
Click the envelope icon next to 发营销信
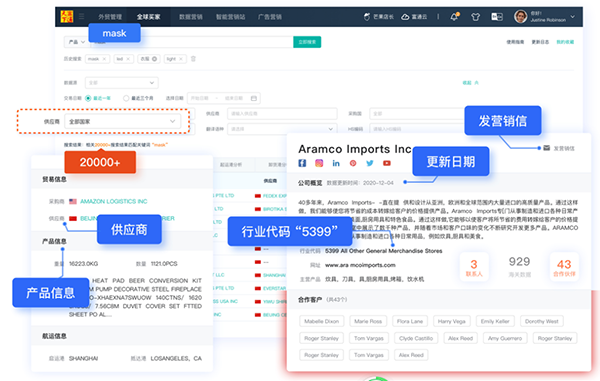pyautogui.click(x=546, y=148)
